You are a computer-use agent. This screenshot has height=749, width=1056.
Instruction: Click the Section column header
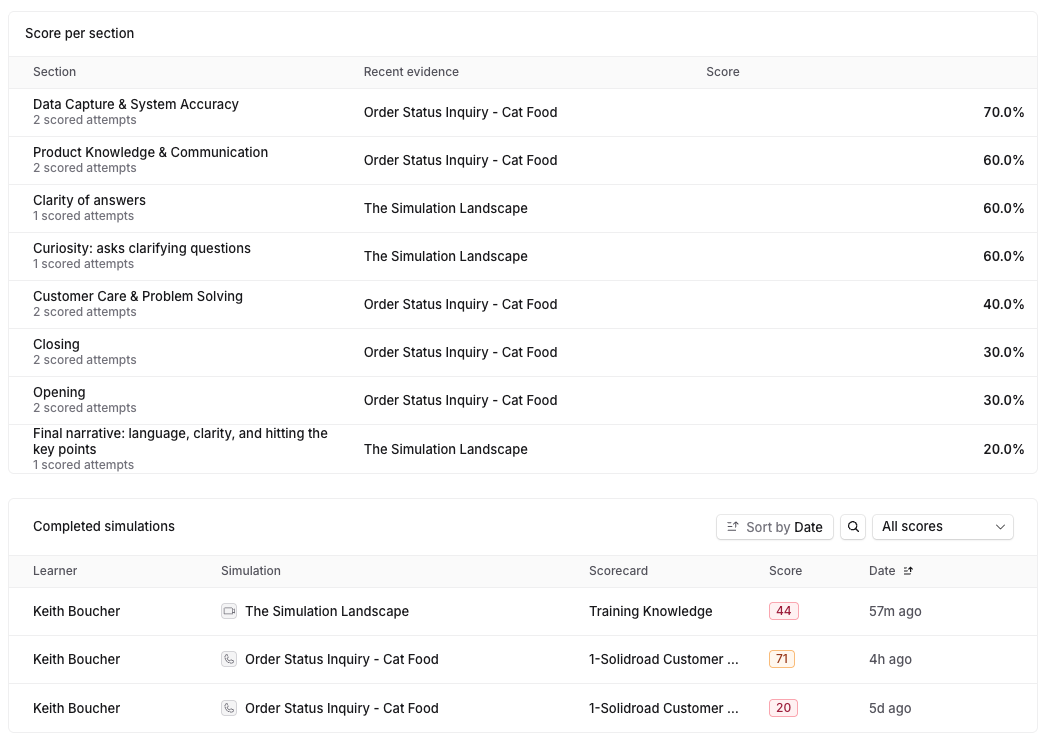click(55, 71)
